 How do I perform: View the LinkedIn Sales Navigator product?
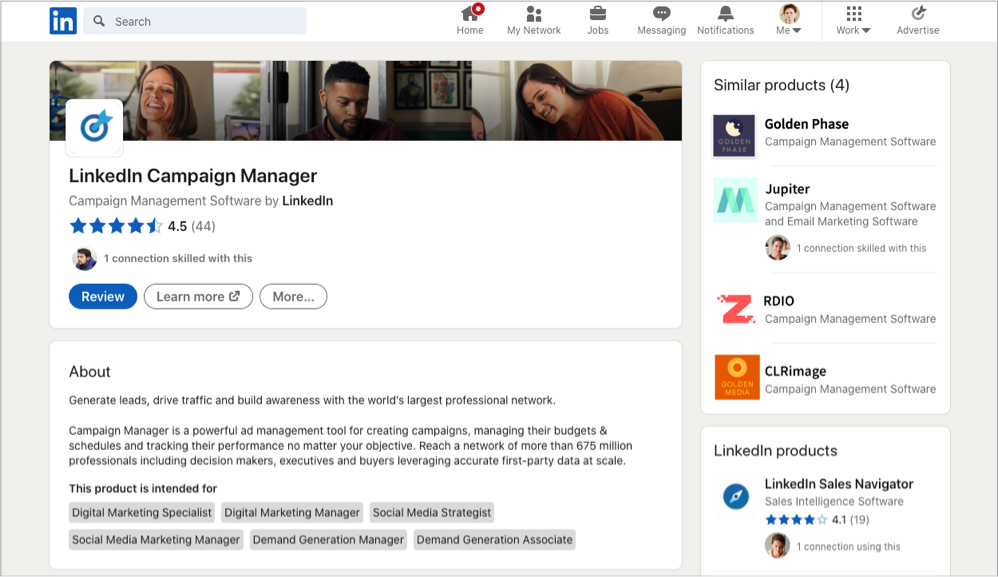(x=838, y=484)
